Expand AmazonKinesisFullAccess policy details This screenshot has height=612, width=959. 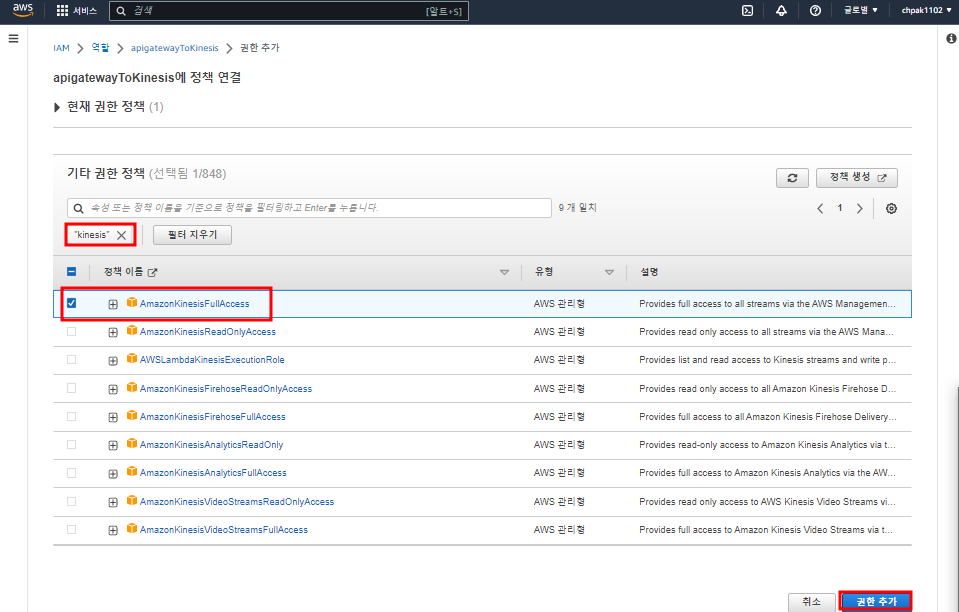point(113,304)
